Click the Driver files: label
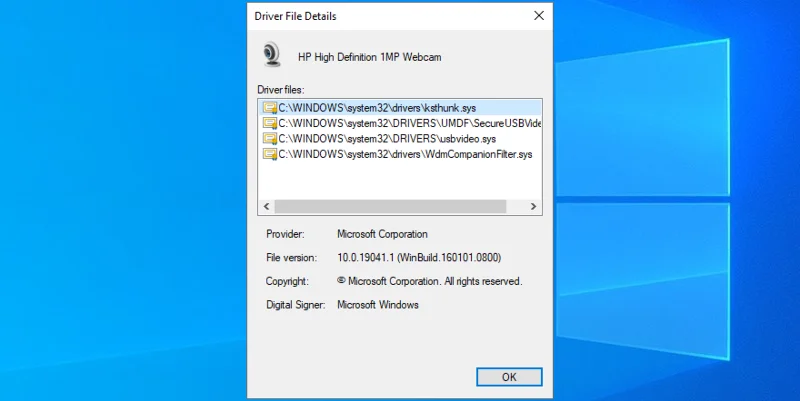This screenshot has width=800, height=401. (x=281, y=90)
